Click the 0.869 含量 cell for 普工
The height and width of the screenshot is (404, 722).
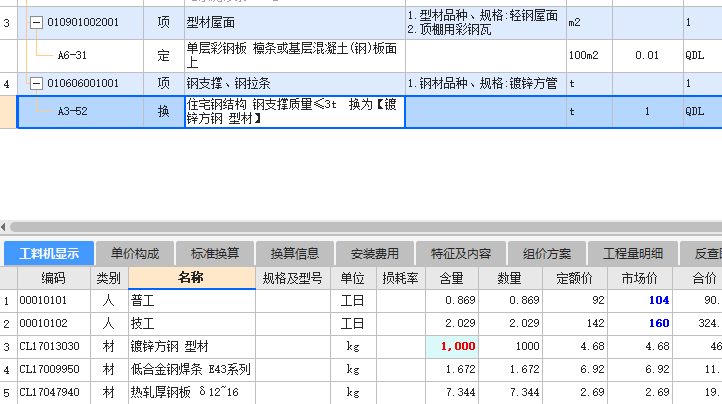452,301
